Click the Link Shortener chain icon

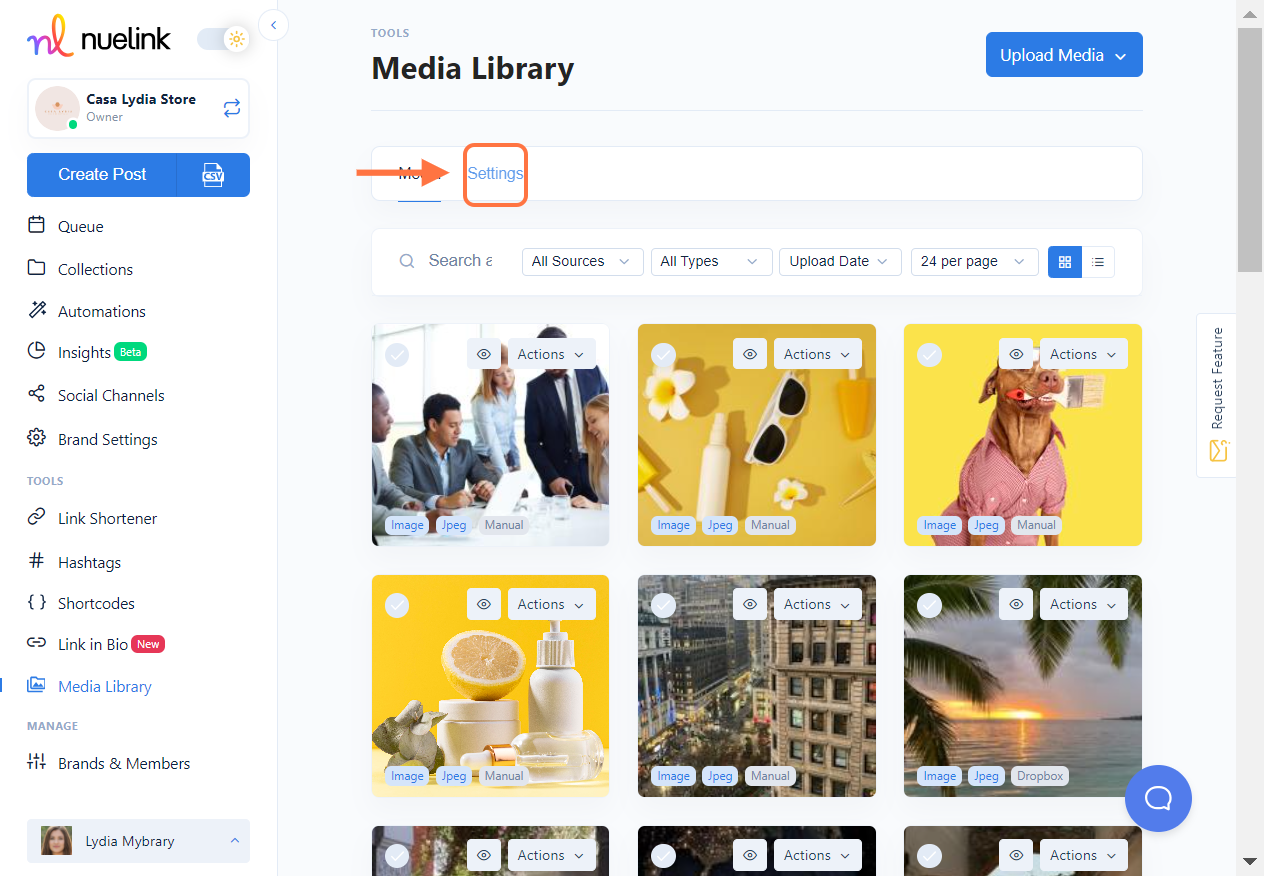pos(37,517)
